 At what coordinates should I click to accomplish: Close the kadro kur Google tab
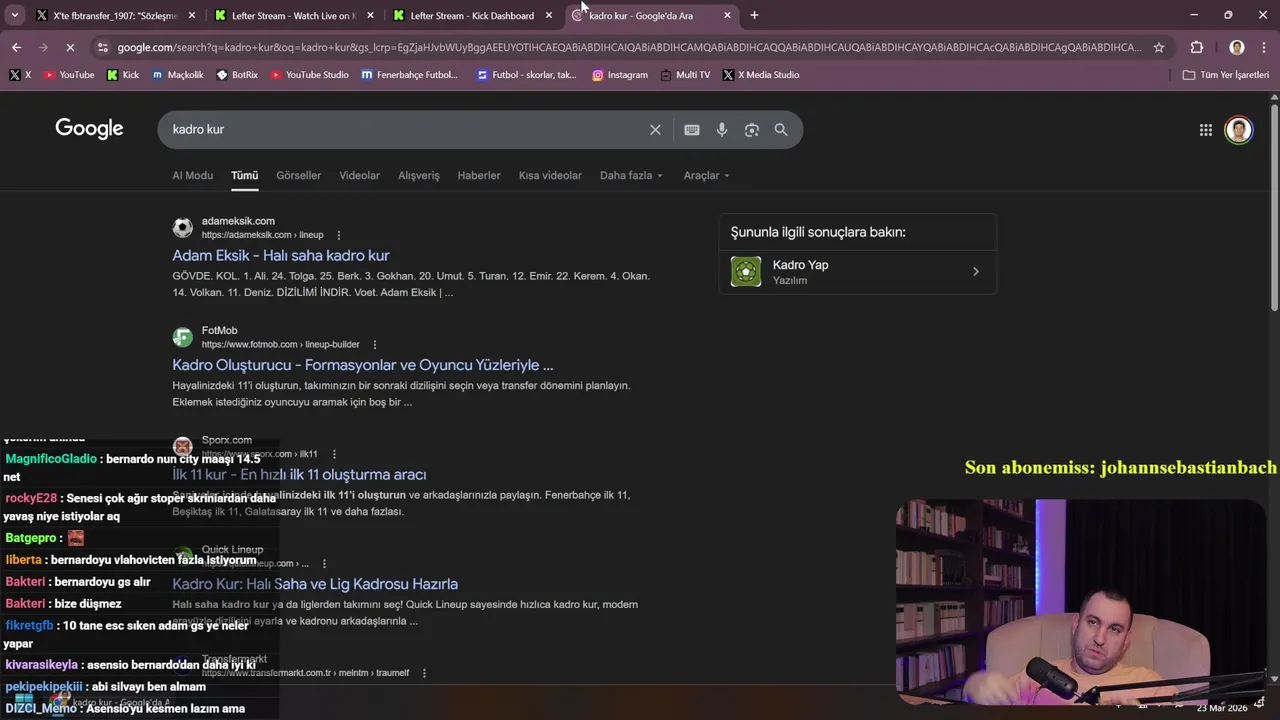click(727, 15)
